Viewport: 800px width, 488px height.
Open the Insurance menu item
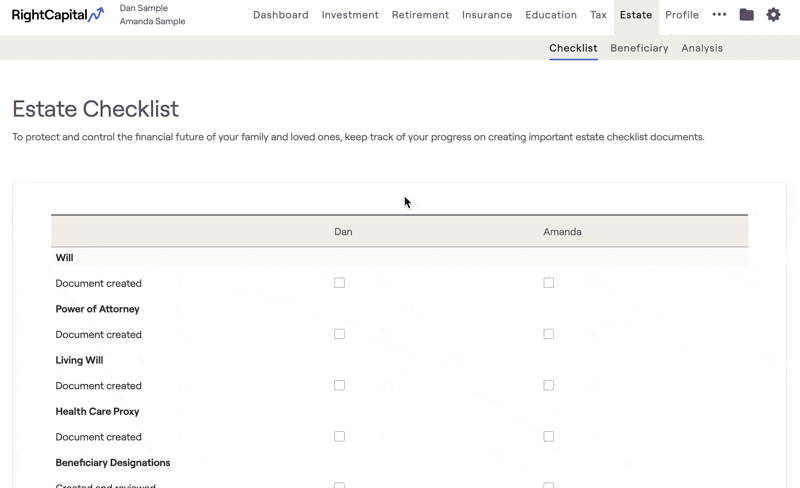coord(487,15)
